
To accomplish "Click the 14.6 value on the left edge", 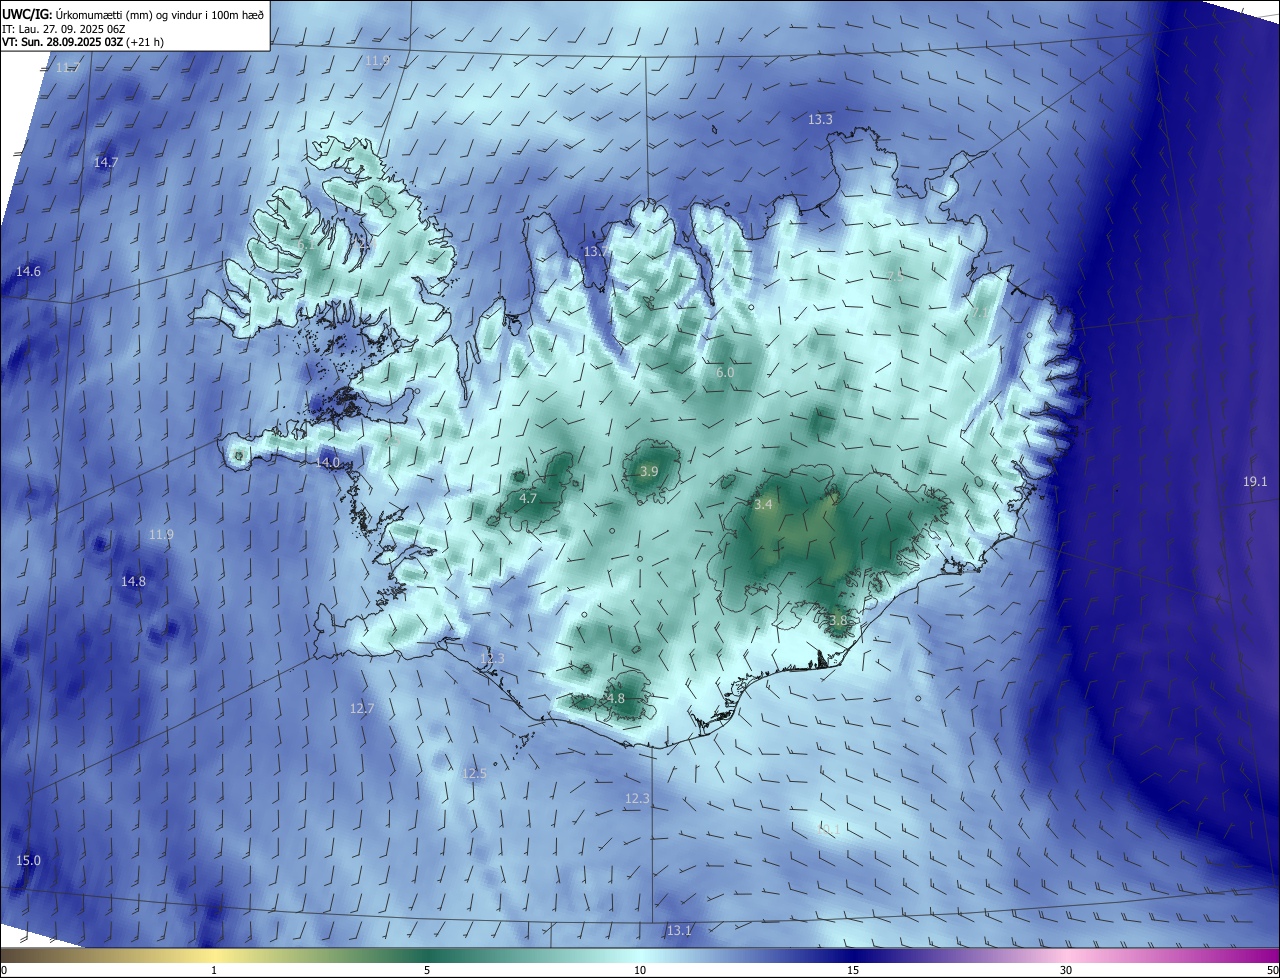I will pos(28,272).
